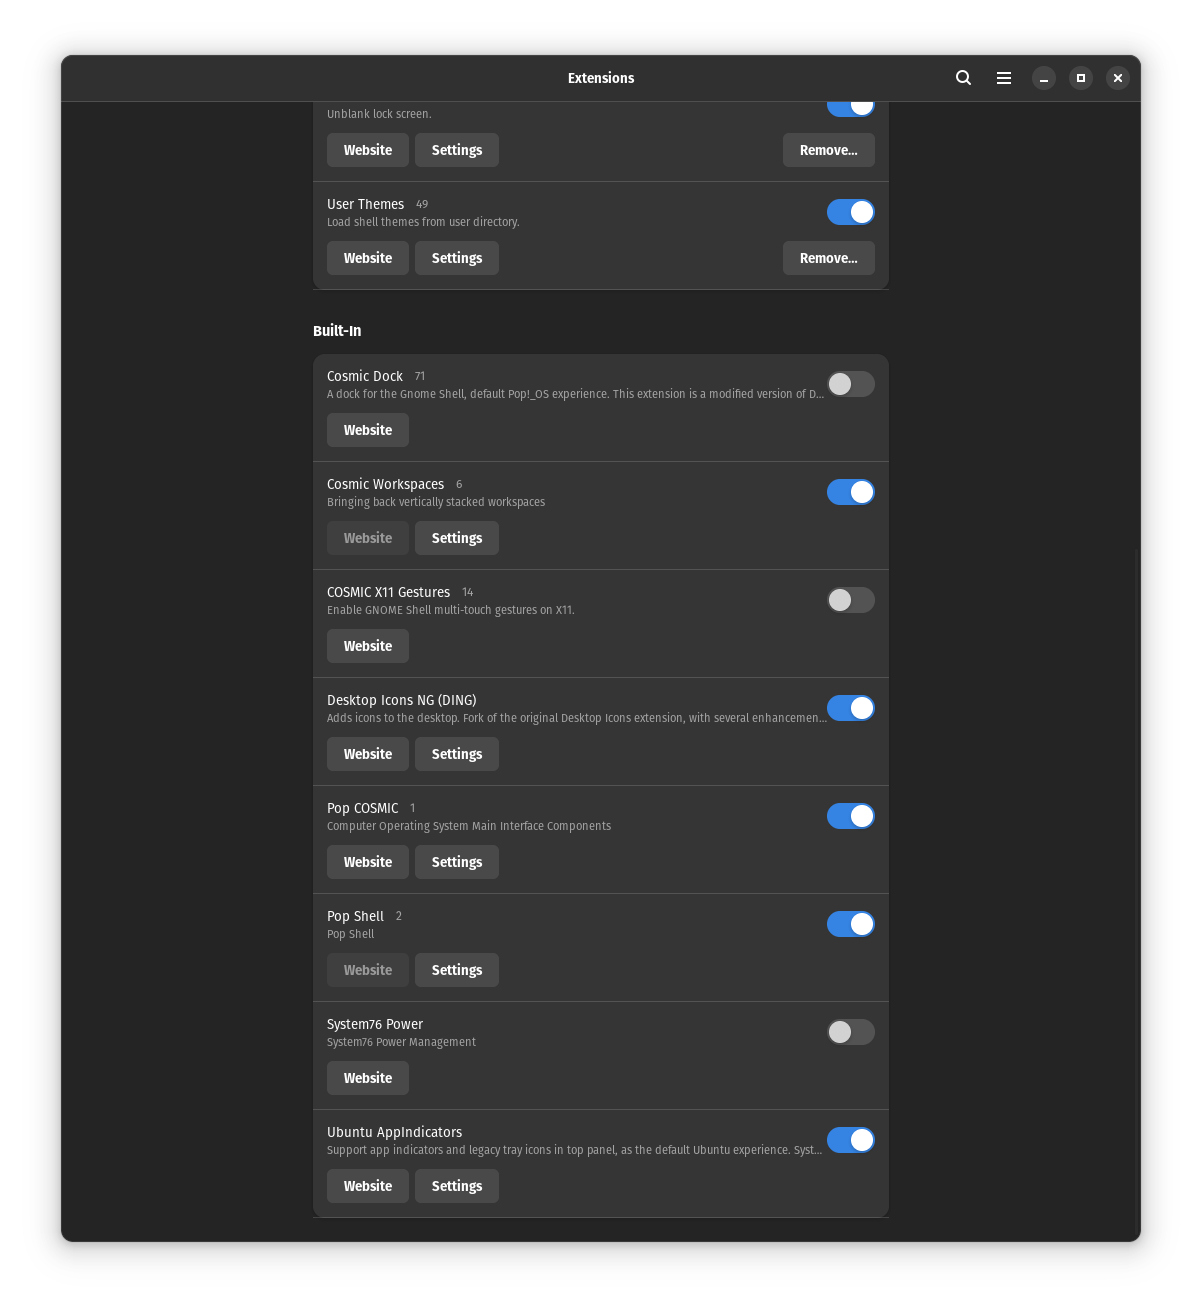Open Settings for User Themes
The height and width of the screenshot is (1309, 1202).
(456, 258)
